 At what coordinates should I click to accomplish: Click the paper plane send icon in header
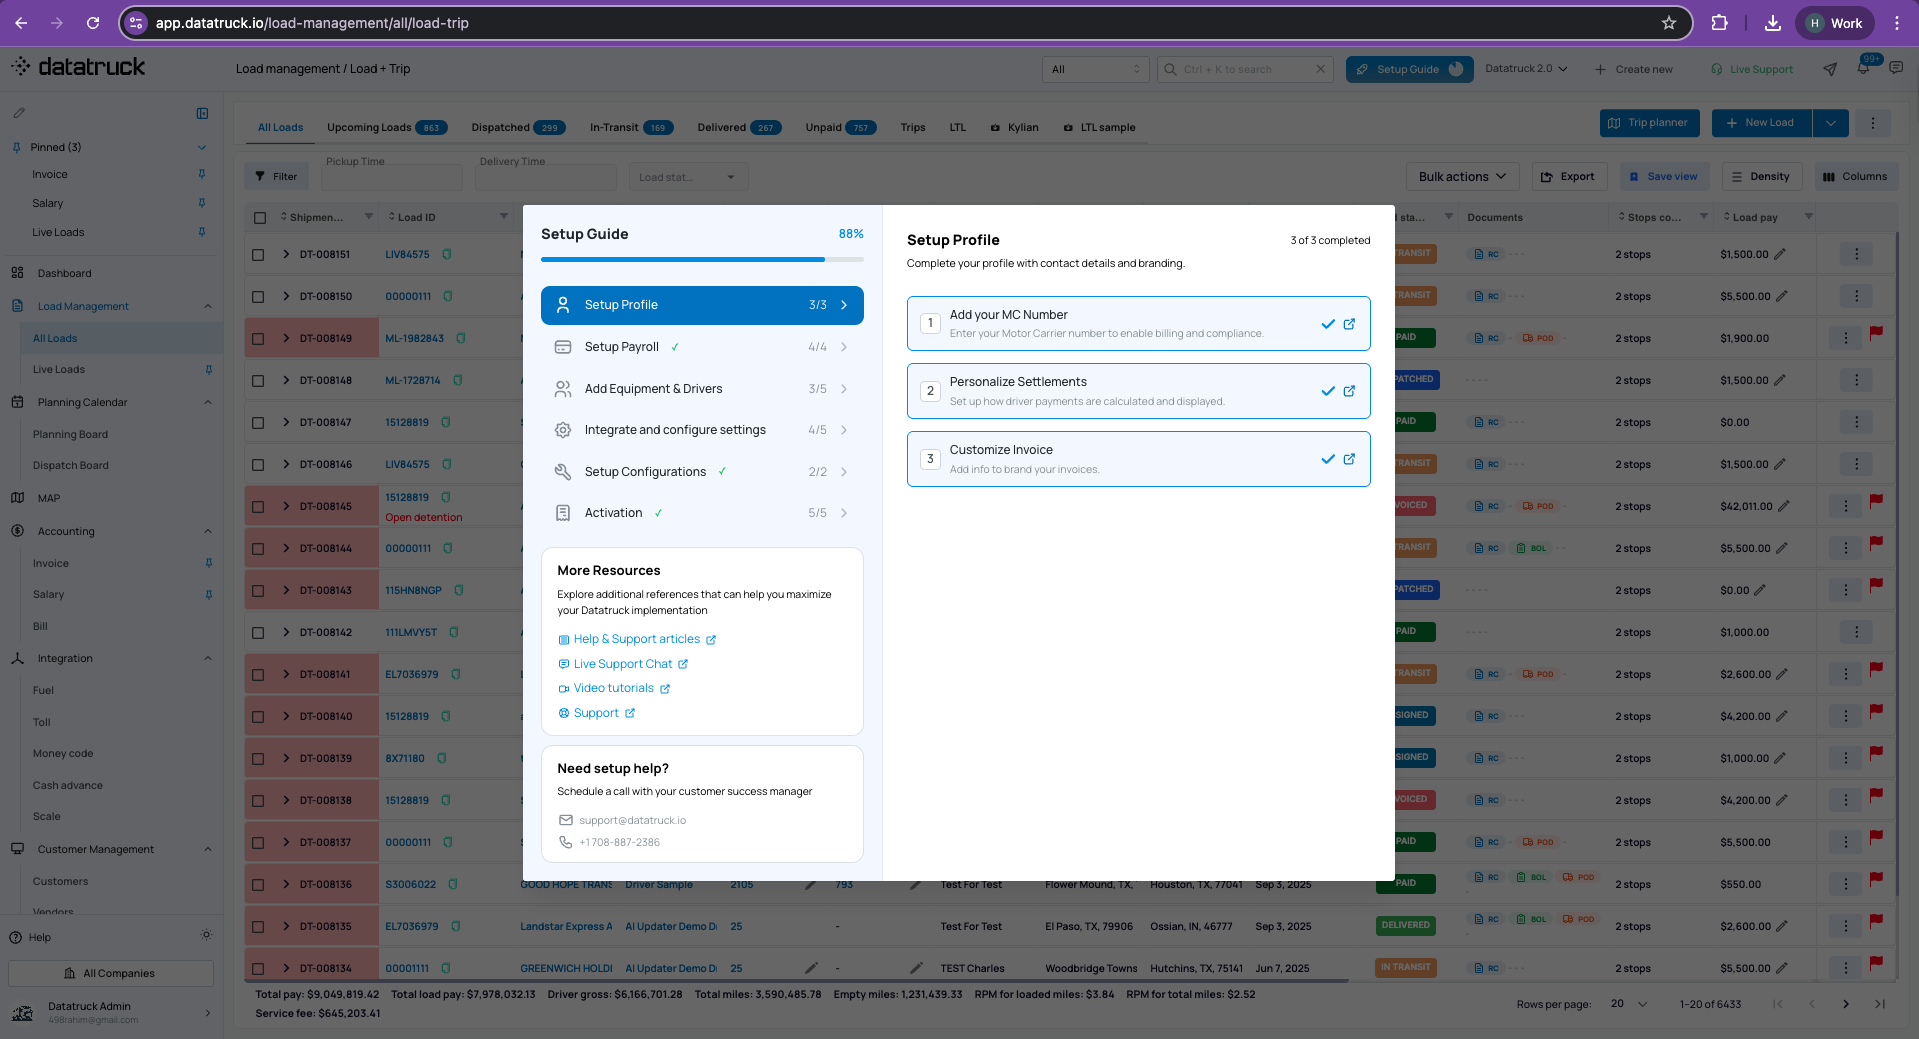pos(1830,69)
